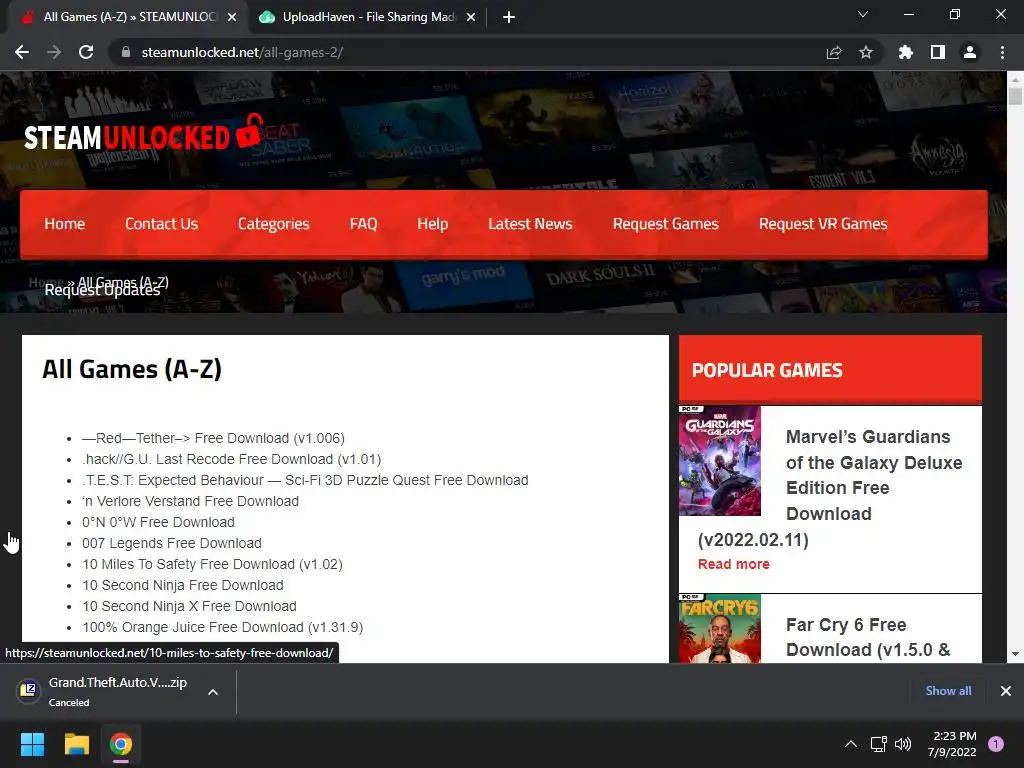
Task: Close the UploadHaven tab
Action: (471, 17)
